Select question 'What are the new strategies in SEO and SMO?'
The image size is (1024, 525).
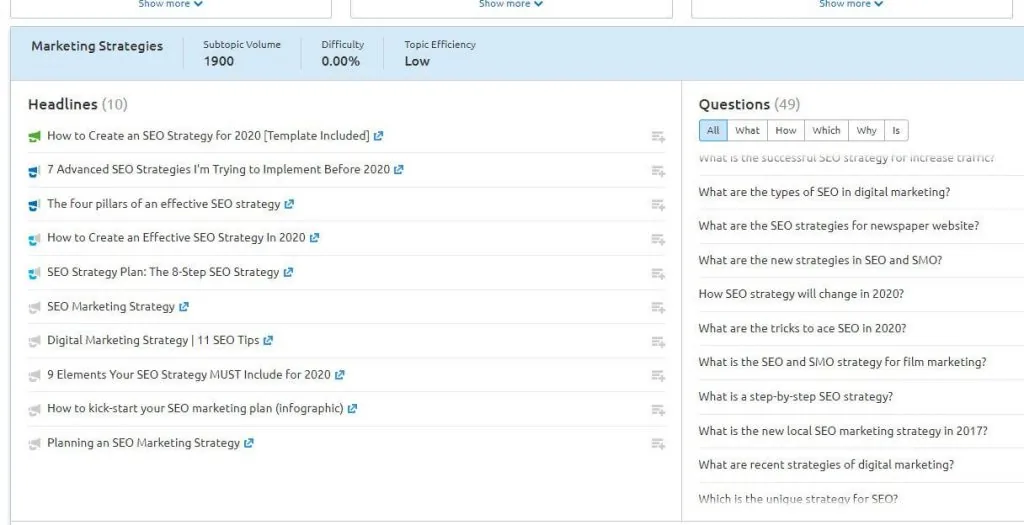820,260
